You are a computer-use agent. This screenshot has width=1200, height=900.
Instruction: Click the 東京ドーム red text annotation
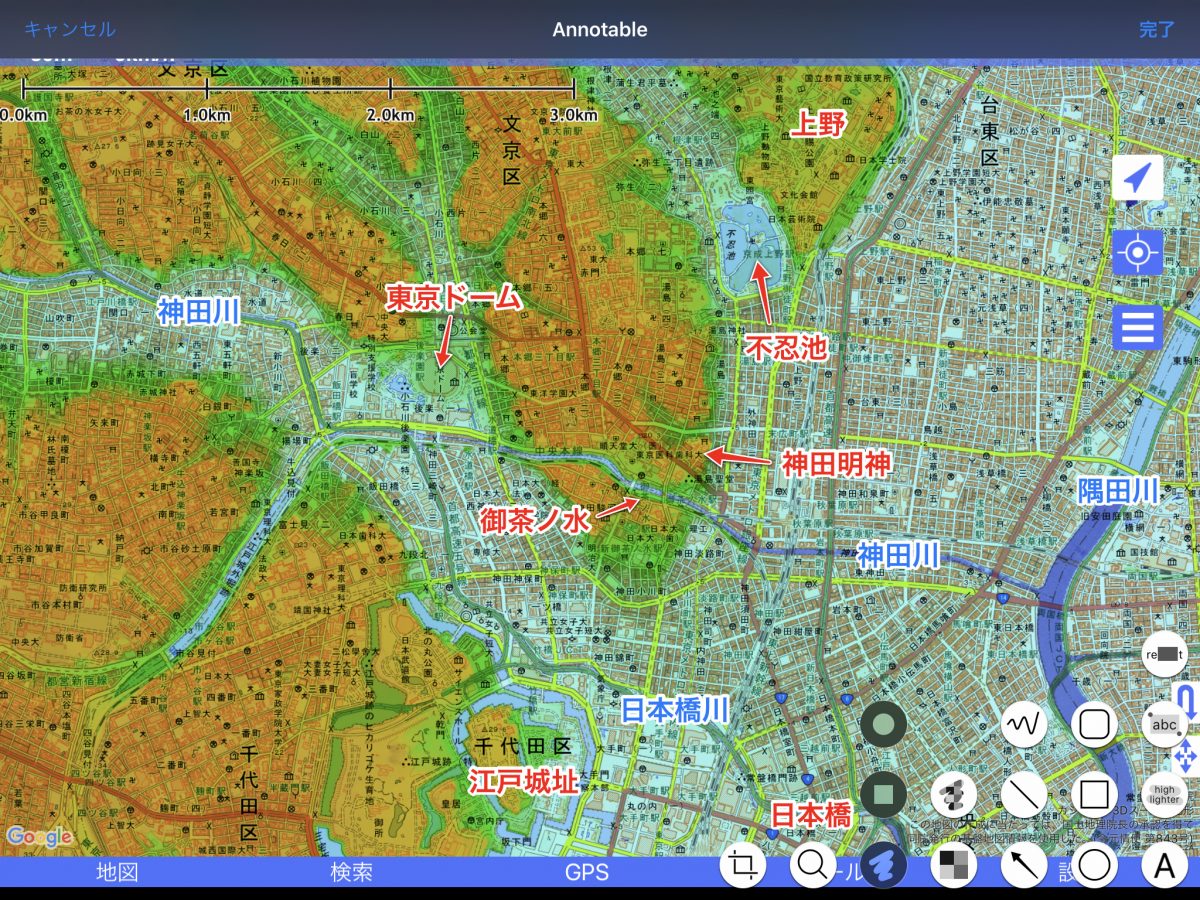point(454,298)
